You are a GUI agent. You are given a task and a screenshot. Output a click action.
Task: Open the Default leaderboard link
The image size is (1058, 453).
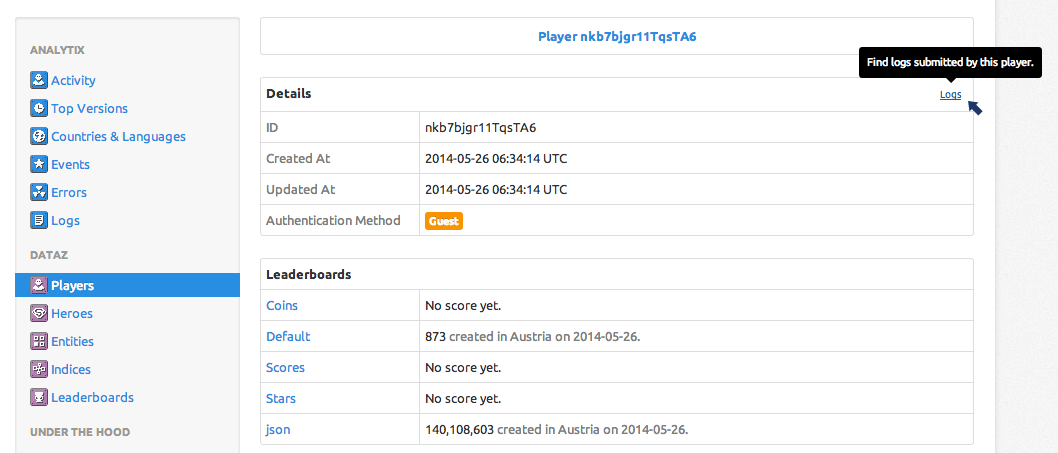288,337
